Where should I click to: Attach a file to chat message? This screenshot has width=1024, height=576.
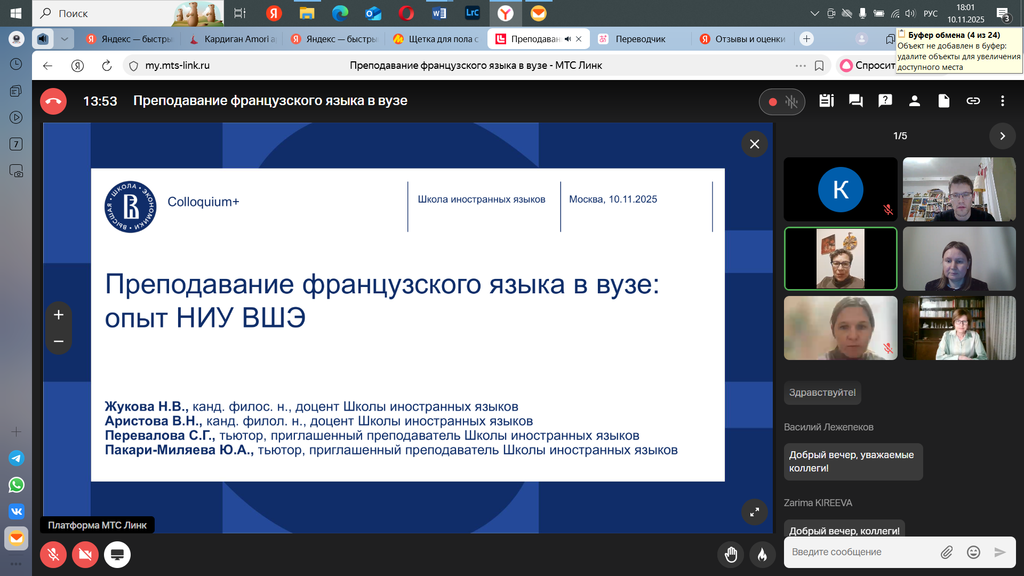pyautogui.click(x=946, y=552)
